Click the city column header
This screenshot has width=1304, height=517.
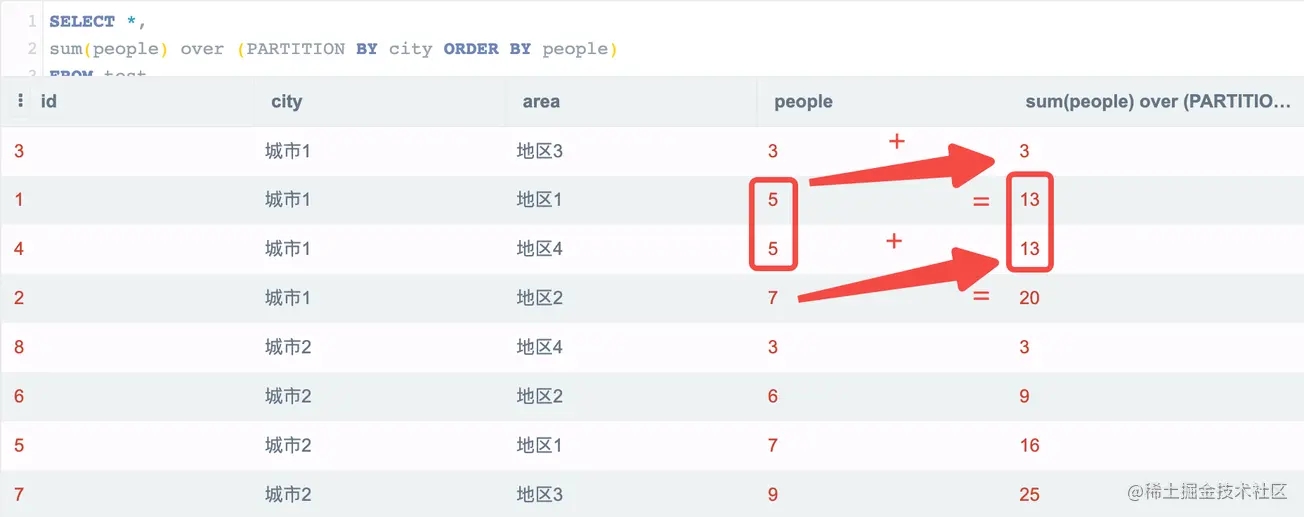point(286,101)
